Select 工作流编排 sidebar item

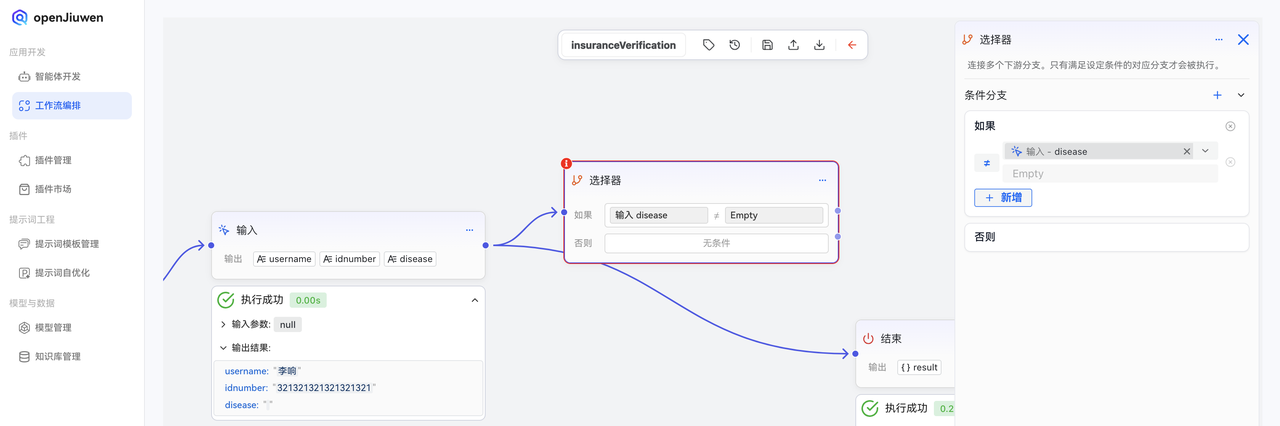71,105
